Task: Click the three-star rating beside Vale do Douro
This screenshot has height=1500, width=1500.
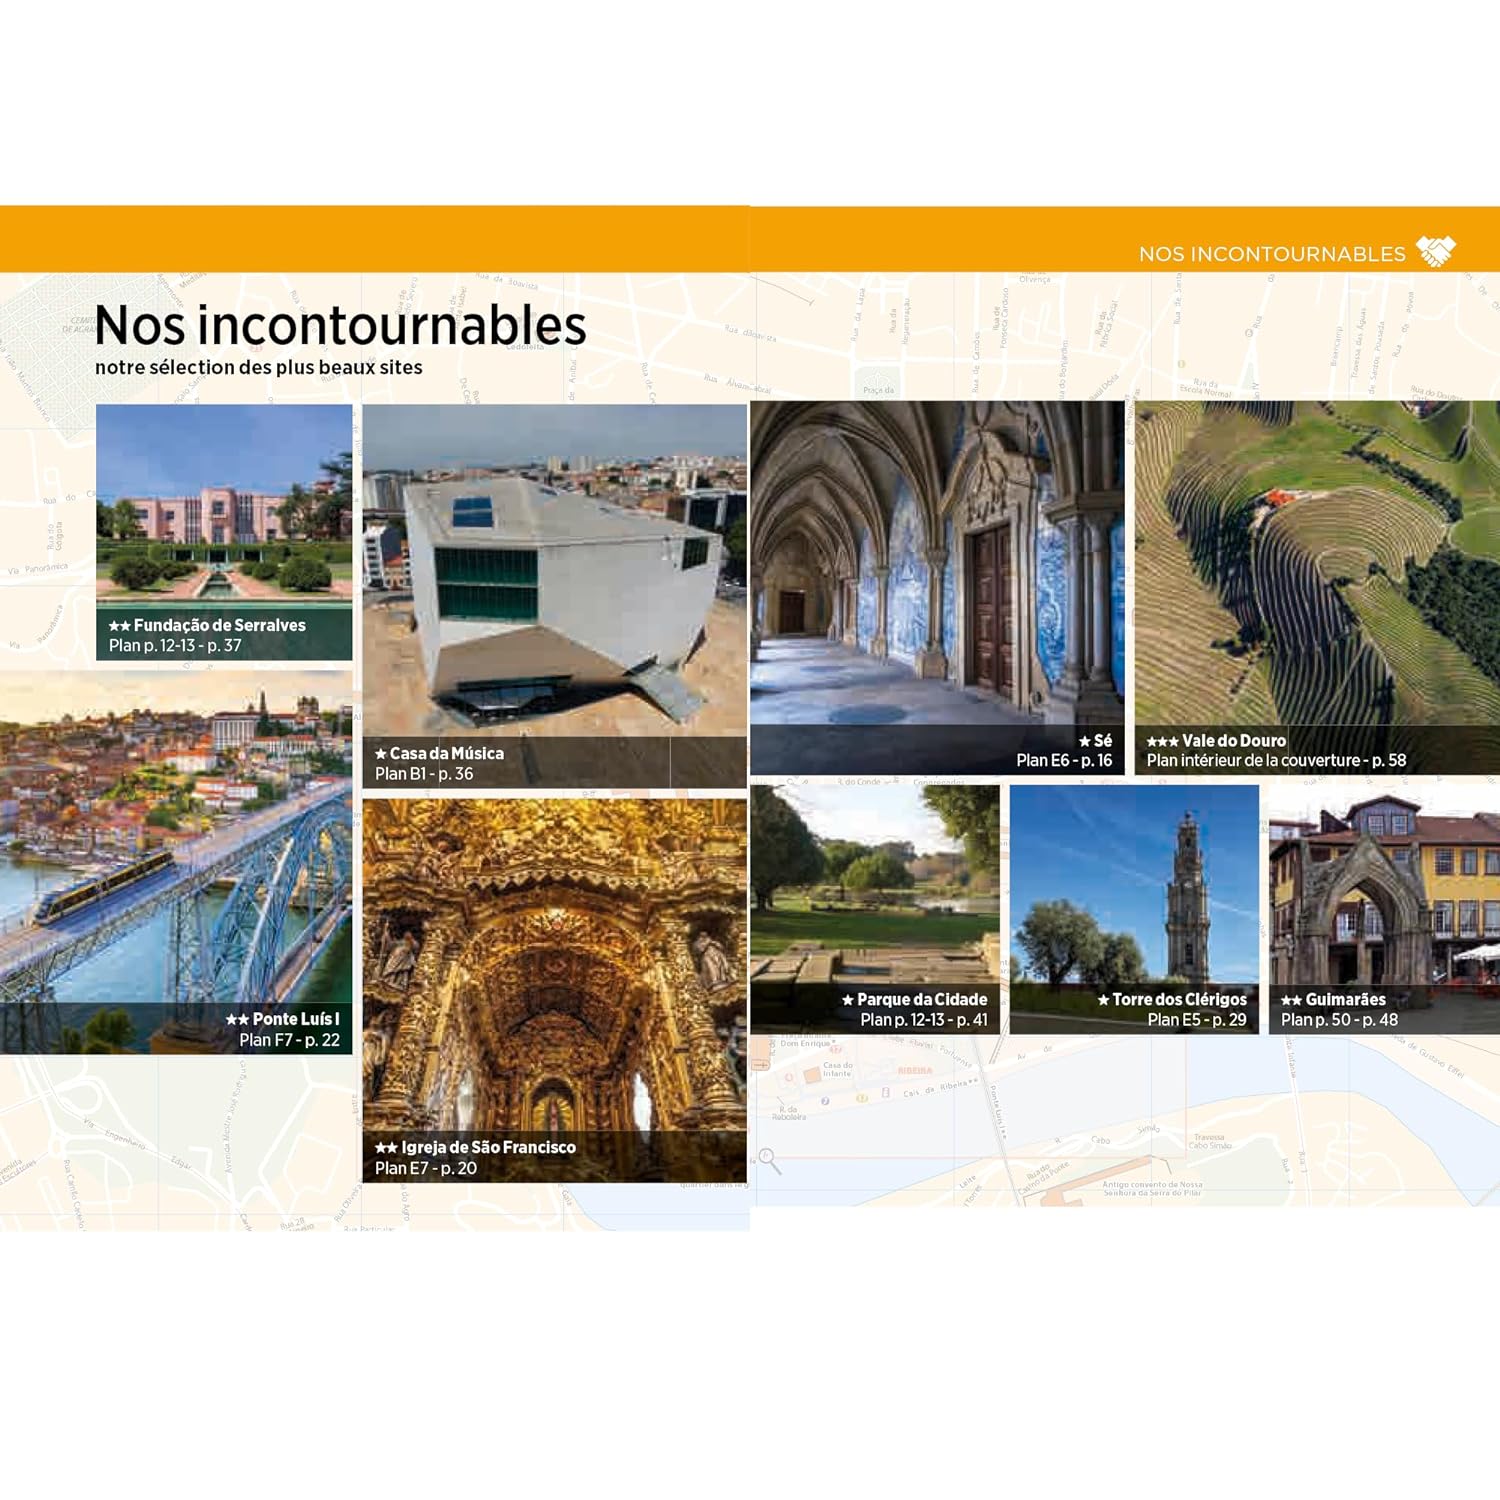Action: 1162,741
